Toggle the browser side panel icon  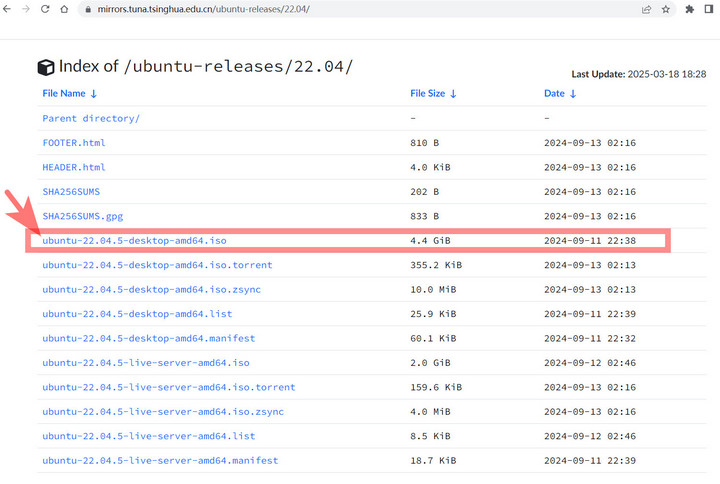click(709, 9)
